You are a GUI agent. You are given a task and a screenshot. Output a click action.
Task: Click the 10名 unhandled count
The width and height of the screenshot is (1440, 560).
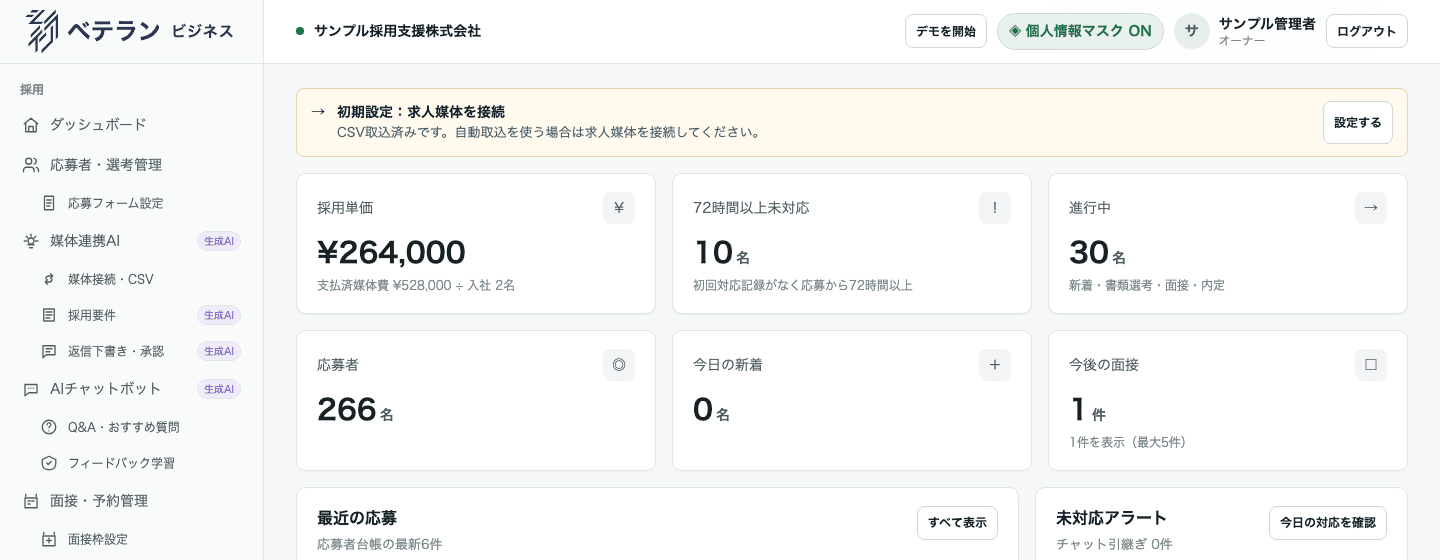pyautogui.click(x=721, y=253)
